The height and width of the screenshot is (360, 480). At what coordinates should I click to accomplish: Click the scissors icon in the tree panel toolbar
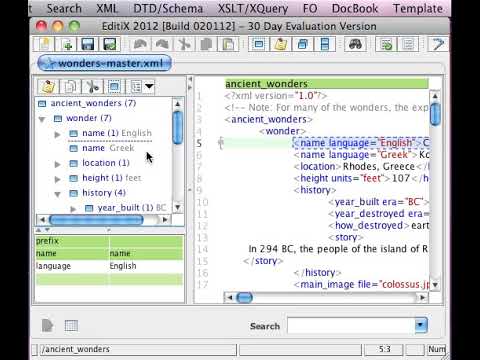[x=92, y=87]
